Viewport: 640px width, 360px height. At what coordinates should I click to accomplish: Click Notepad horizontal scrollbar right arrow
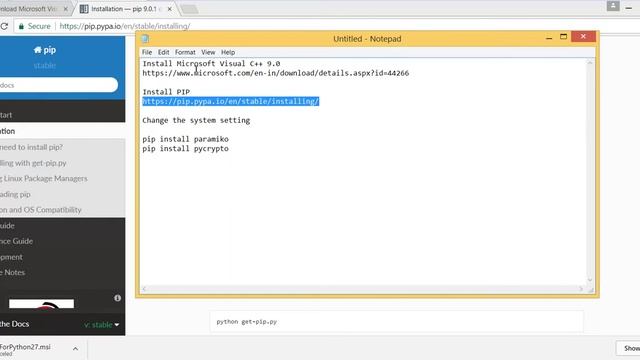click(581, 289)
